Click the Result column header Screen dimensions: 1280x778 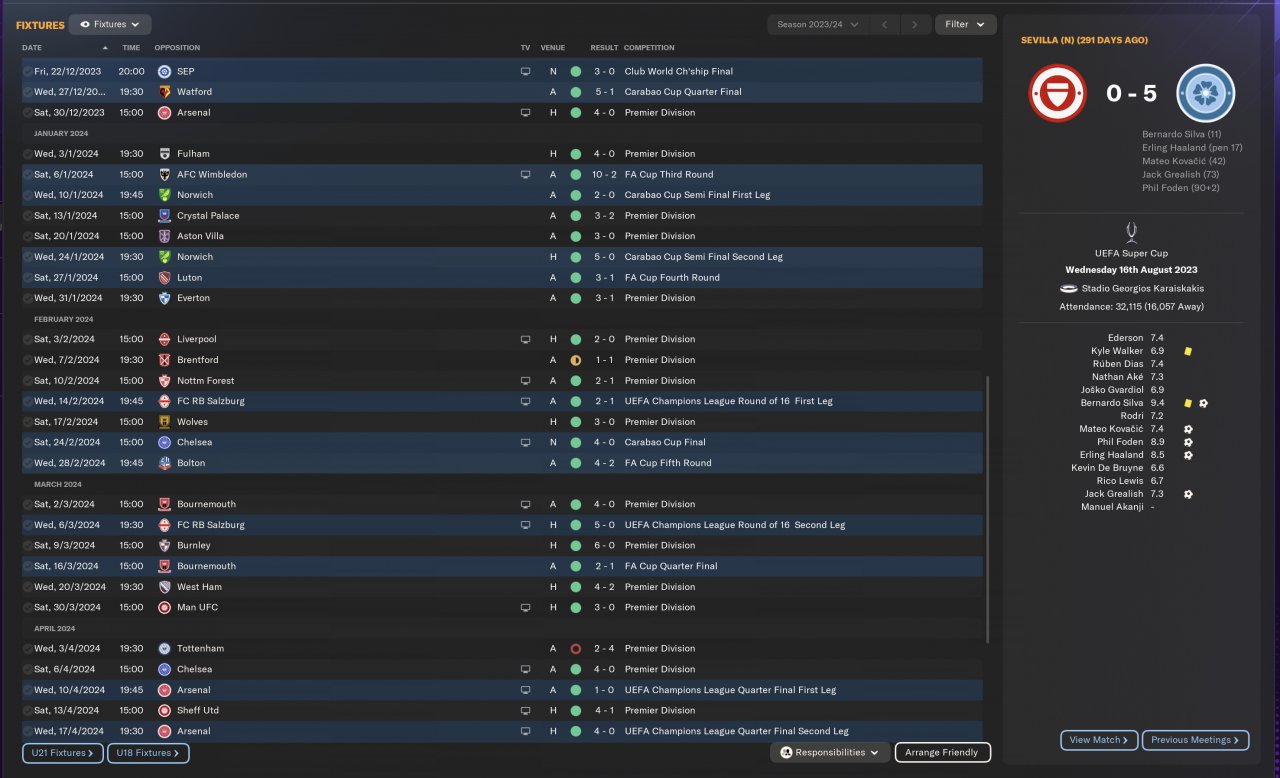(x=604, y=48)
